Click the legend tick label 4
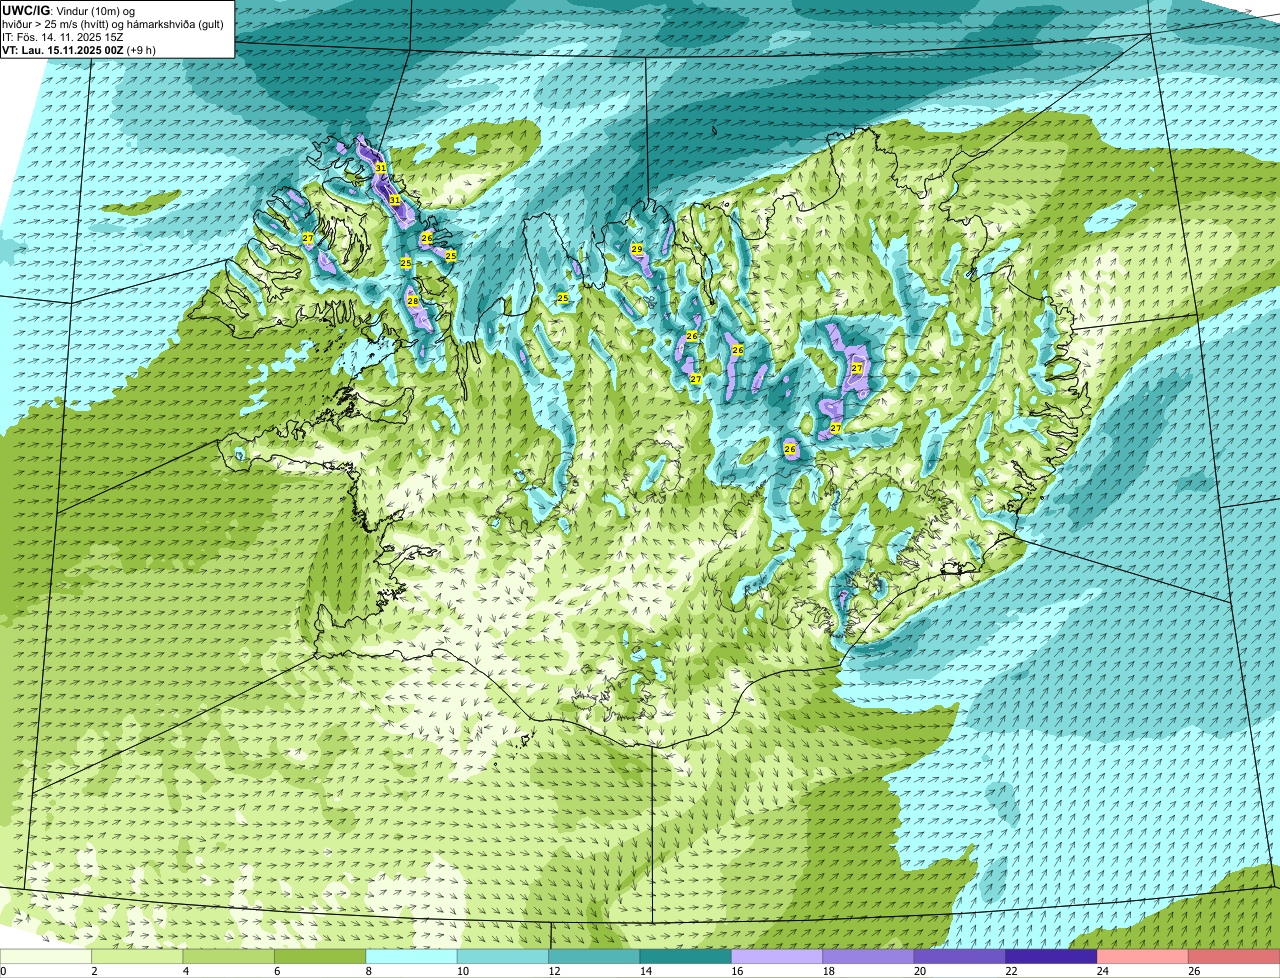The width and height of the screenshot is (1280, 978). [x=187, y=971]
